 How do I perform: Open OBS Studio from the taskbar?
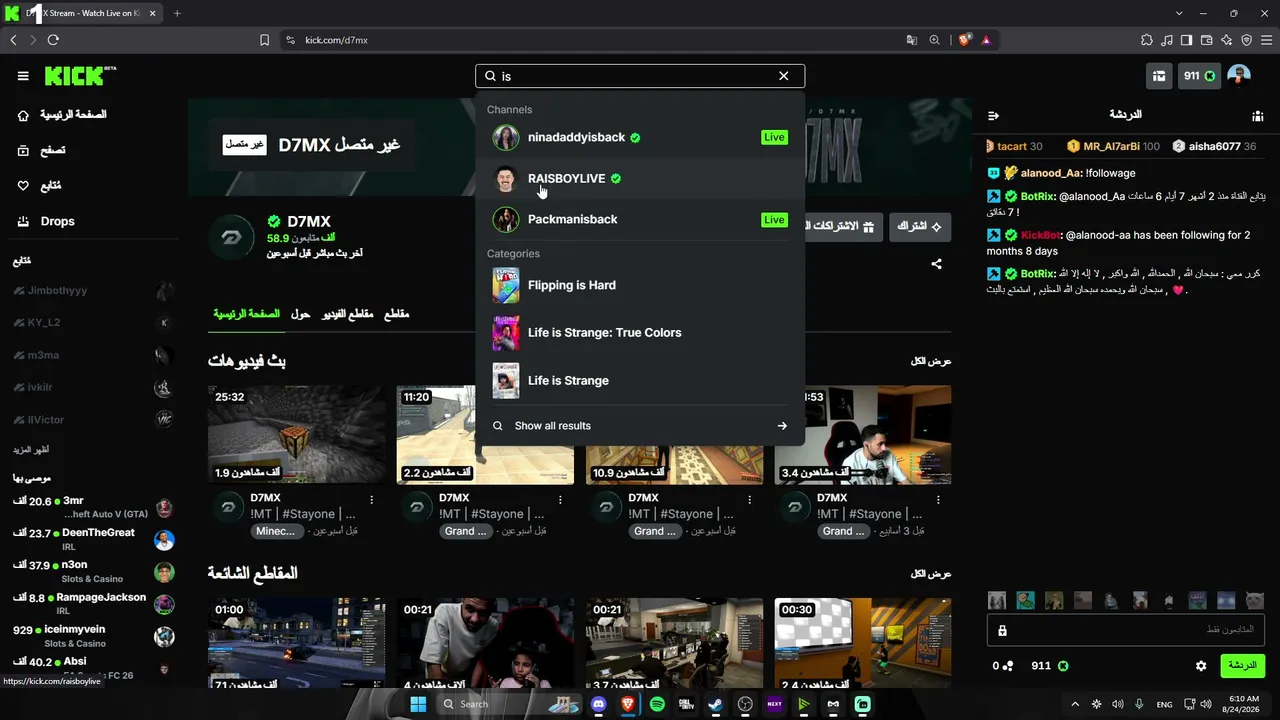pos(745,704)
